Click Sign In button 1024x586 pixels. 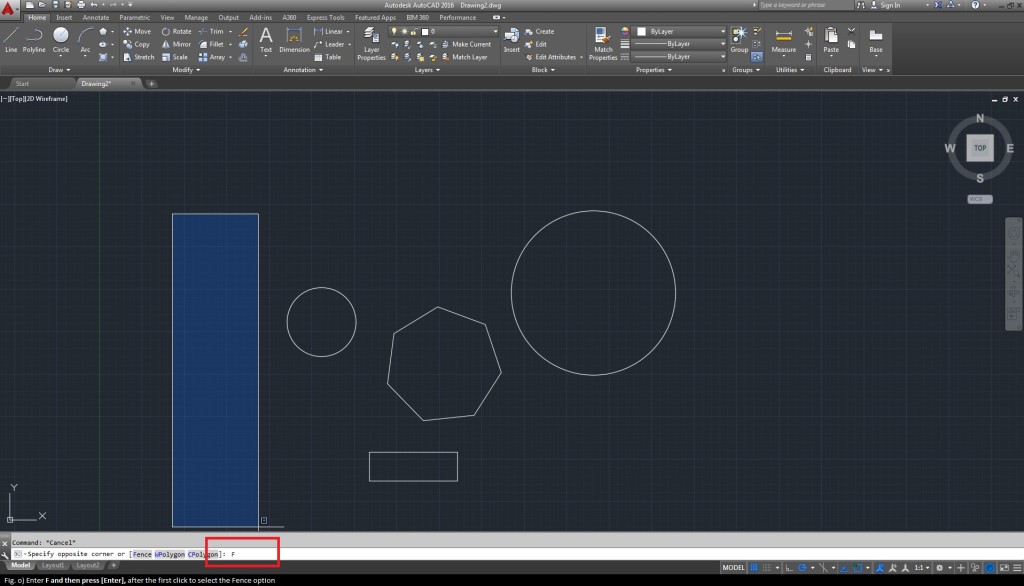(x=889, y=5)
